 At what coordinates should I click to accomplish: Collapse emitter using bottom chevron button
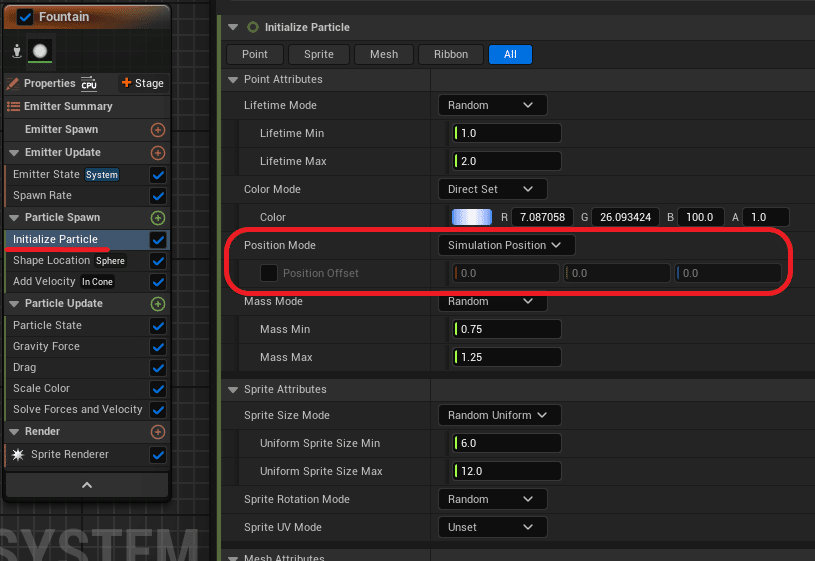pos(87,485)
